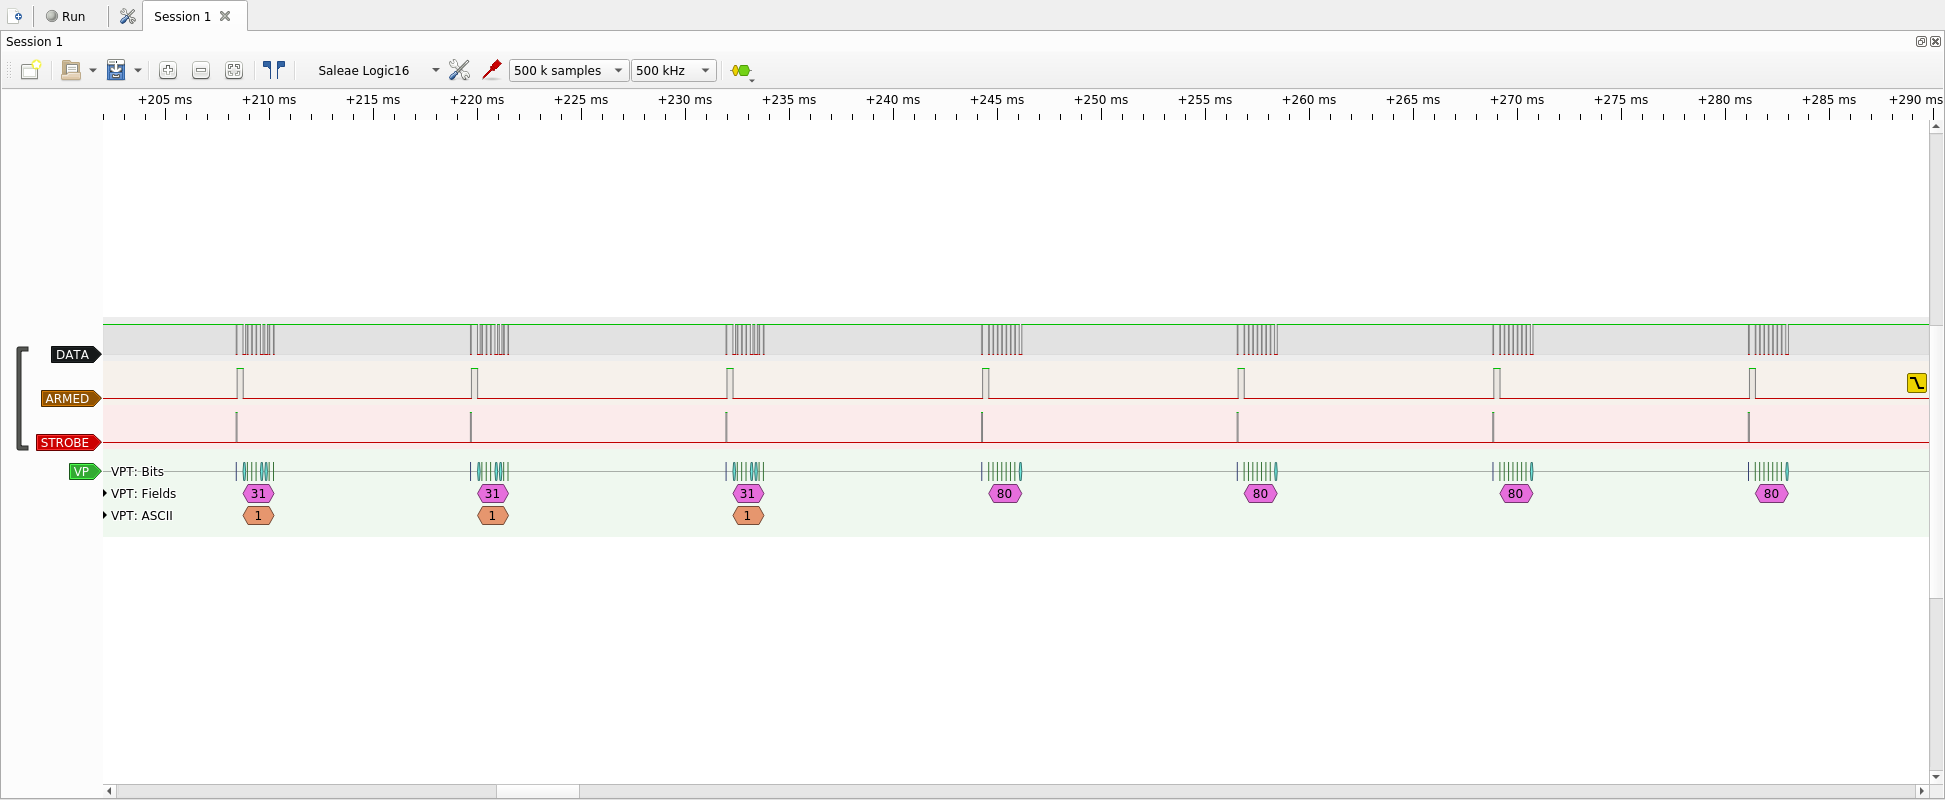This screenshot has height=800, width=1945.
Task: Save the capture with the save icon
Action: point(116,70)
